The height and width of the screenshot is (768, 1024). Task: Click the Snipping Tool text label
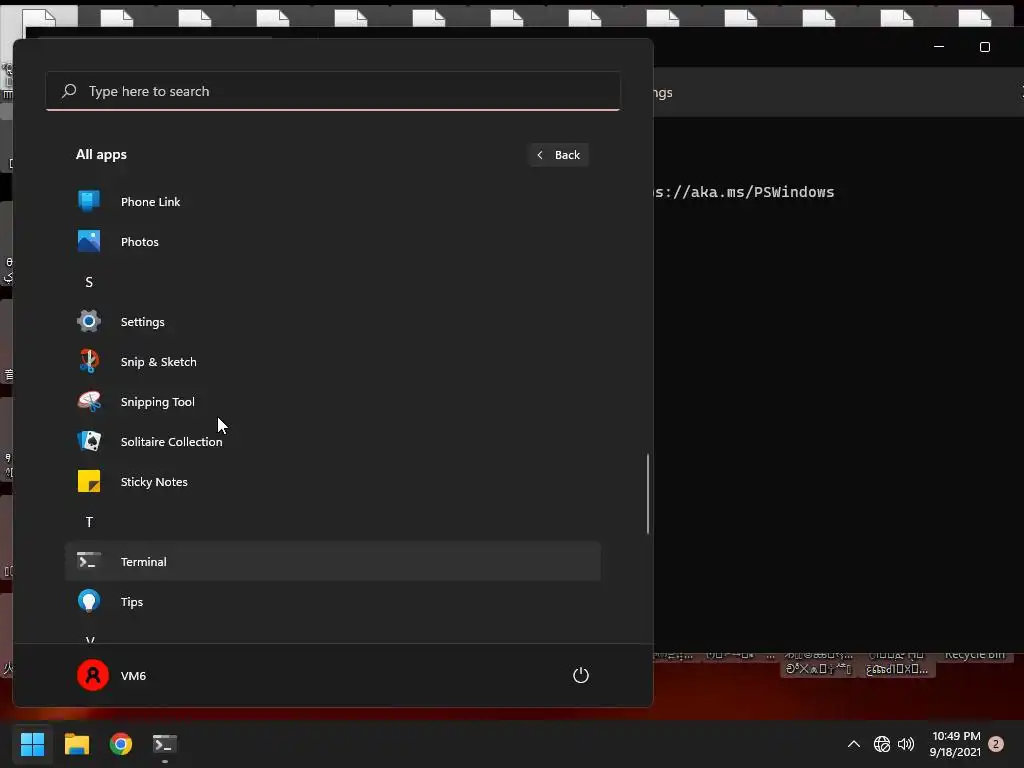pyautogui.click(x=157, y=402)
